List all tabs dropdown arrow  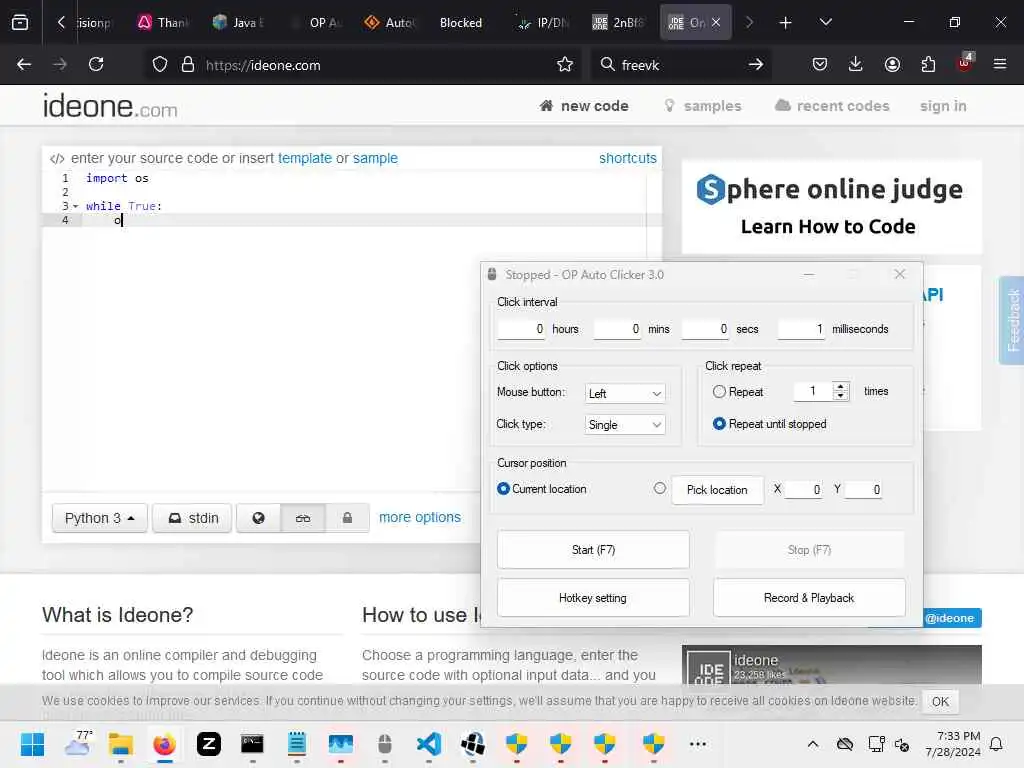coord(825,22)
